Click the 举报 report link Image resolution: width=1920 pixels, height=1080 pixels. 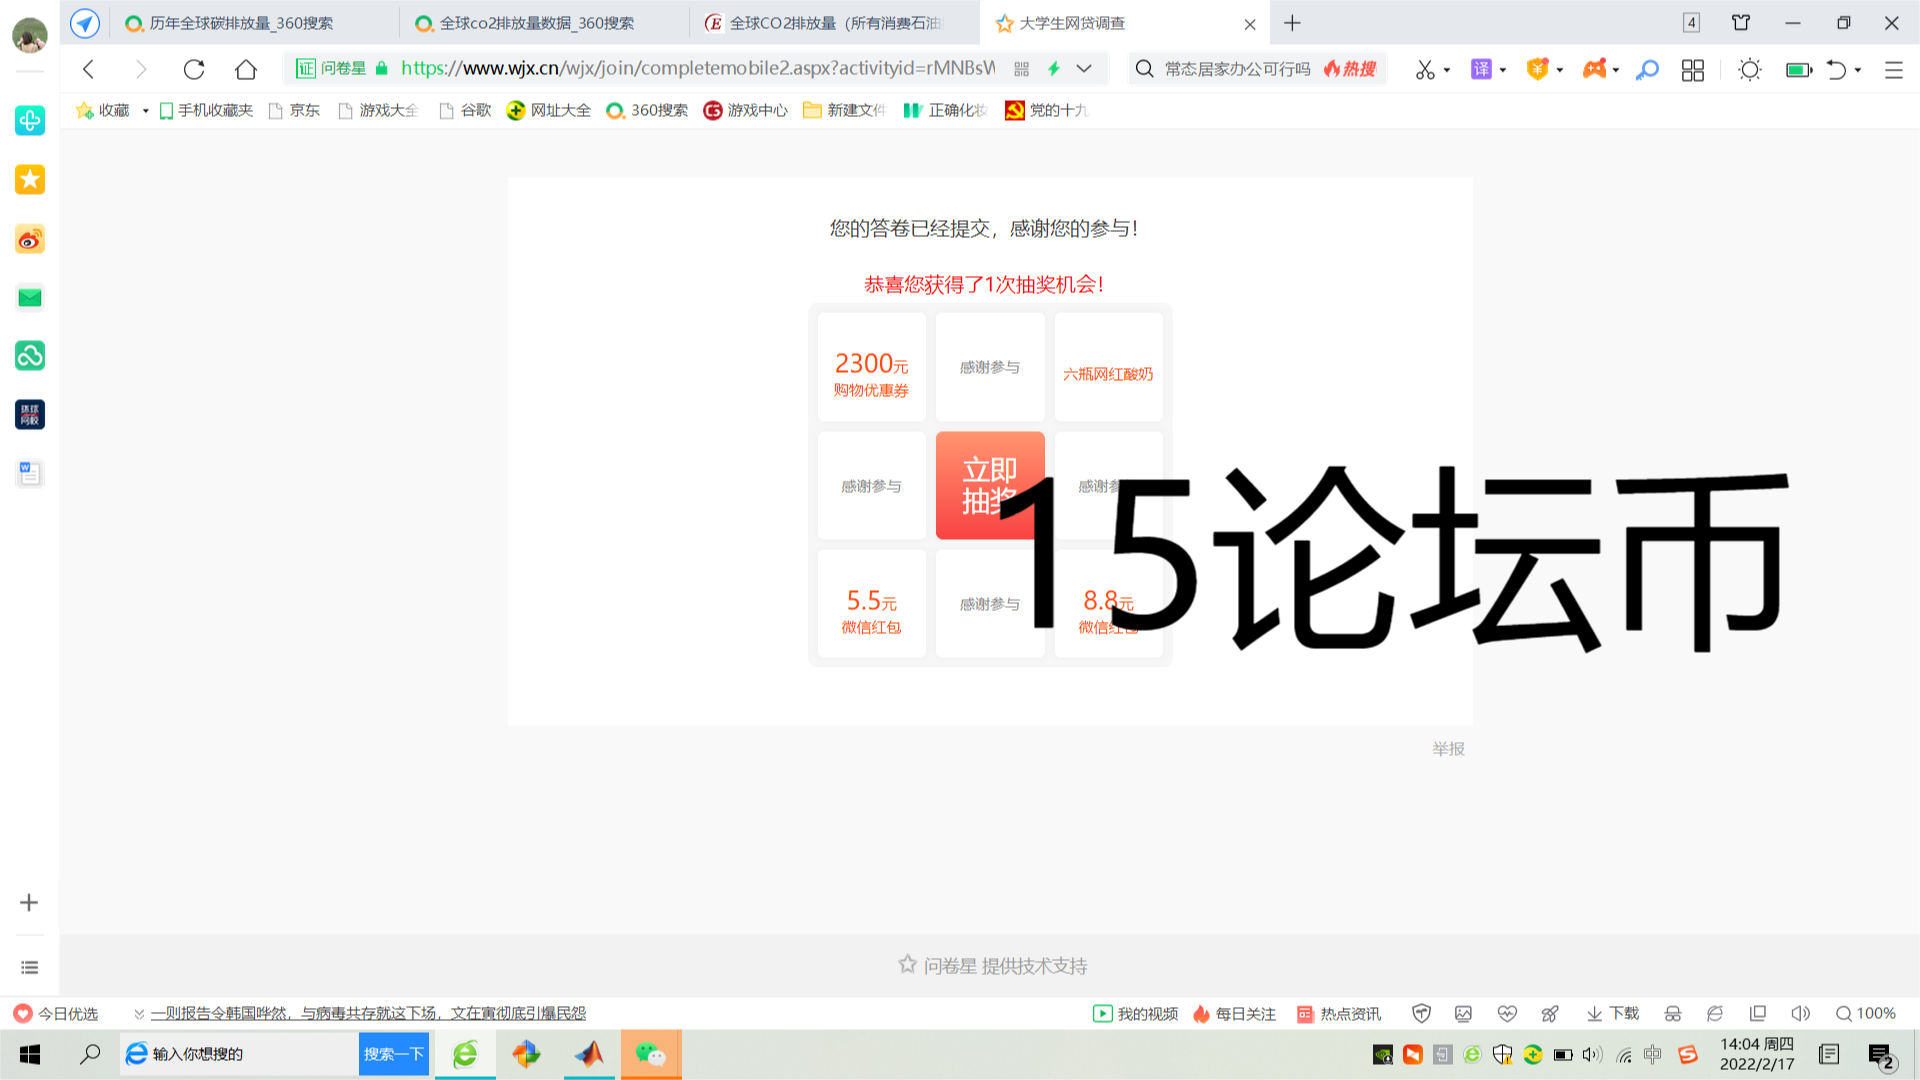(1447, 748)
